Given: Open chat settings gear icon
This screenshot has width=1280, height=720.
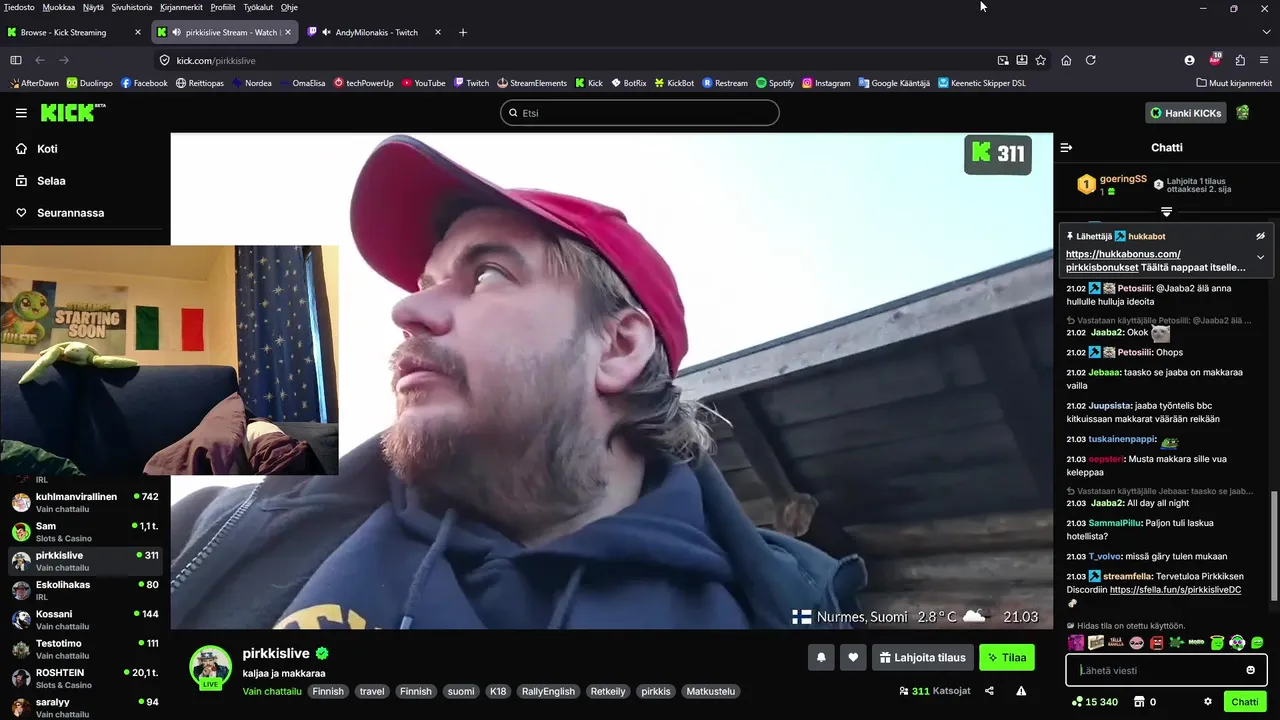Looking at the screenshot, I should (x=1208, y=702).
